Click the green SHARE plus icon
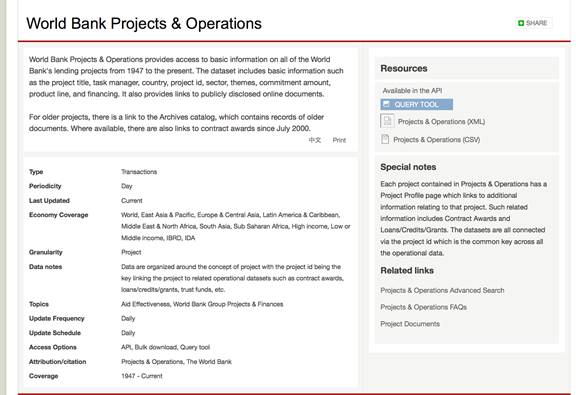This screenshot has height=395, width=576. (x=521, y=23)
